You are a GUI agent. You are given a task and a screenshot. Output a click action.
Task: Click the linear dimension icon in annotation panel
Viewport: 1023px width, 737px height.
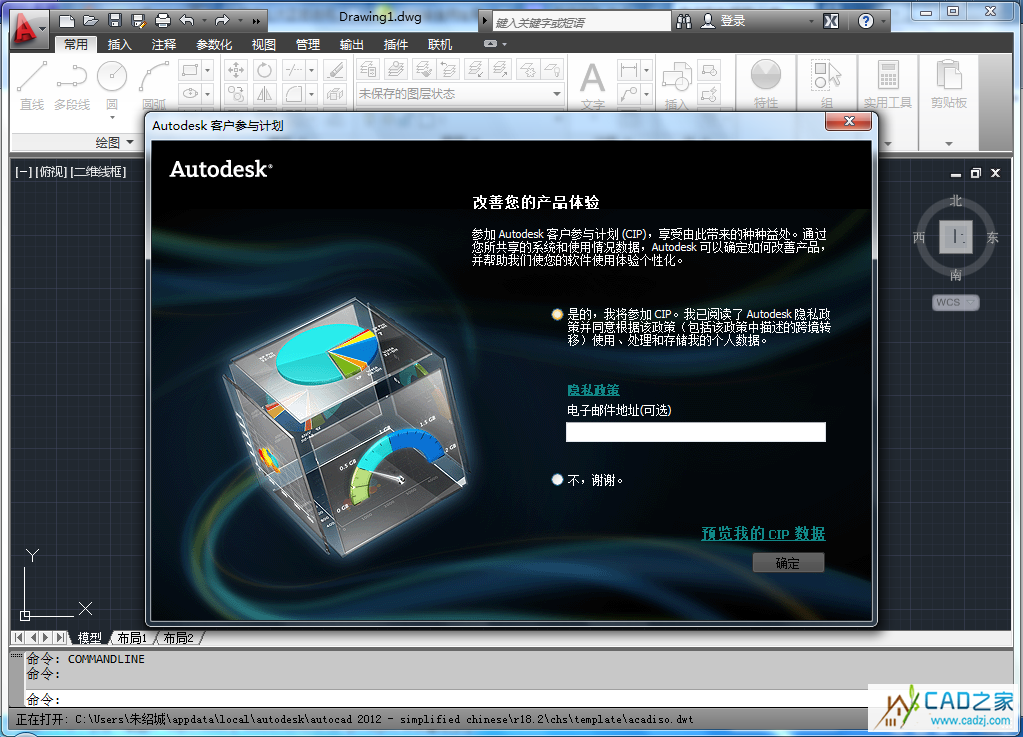[629, 70]
